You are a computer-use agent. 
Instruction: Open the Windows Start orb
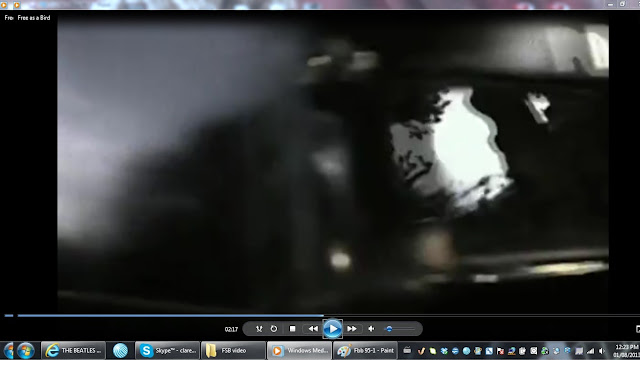click(25, 351)
